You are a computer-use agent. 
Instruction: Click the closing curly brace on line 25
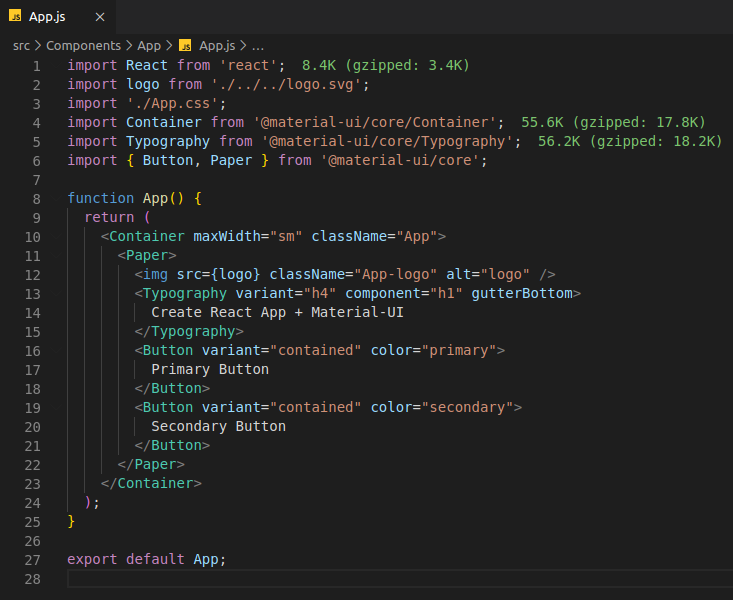coord(71,521)
